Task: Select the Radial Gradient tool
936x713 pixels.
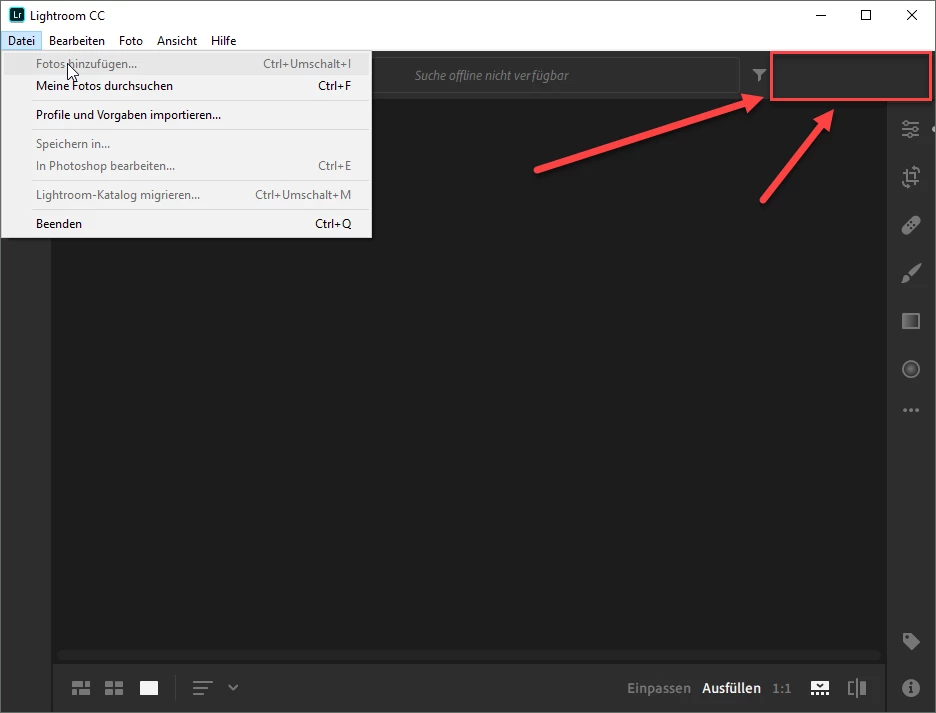Action: click(x=910, y=369)
